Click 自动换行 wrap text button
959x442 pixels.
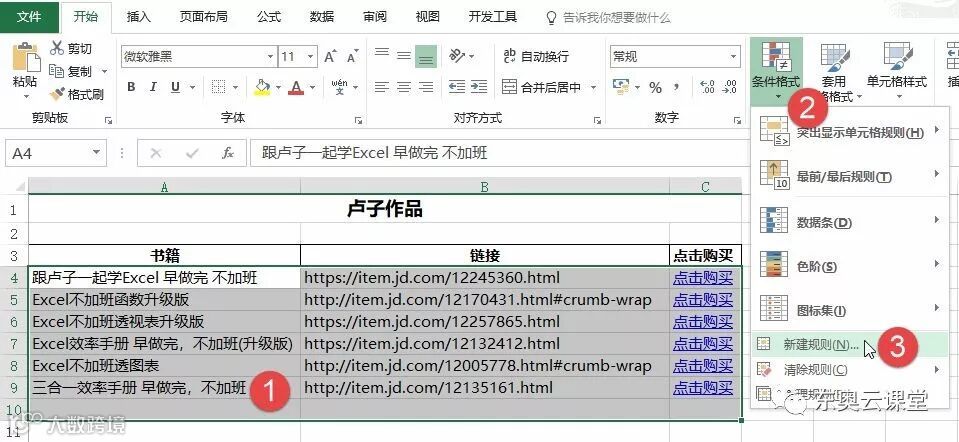[x=536, y=56]
